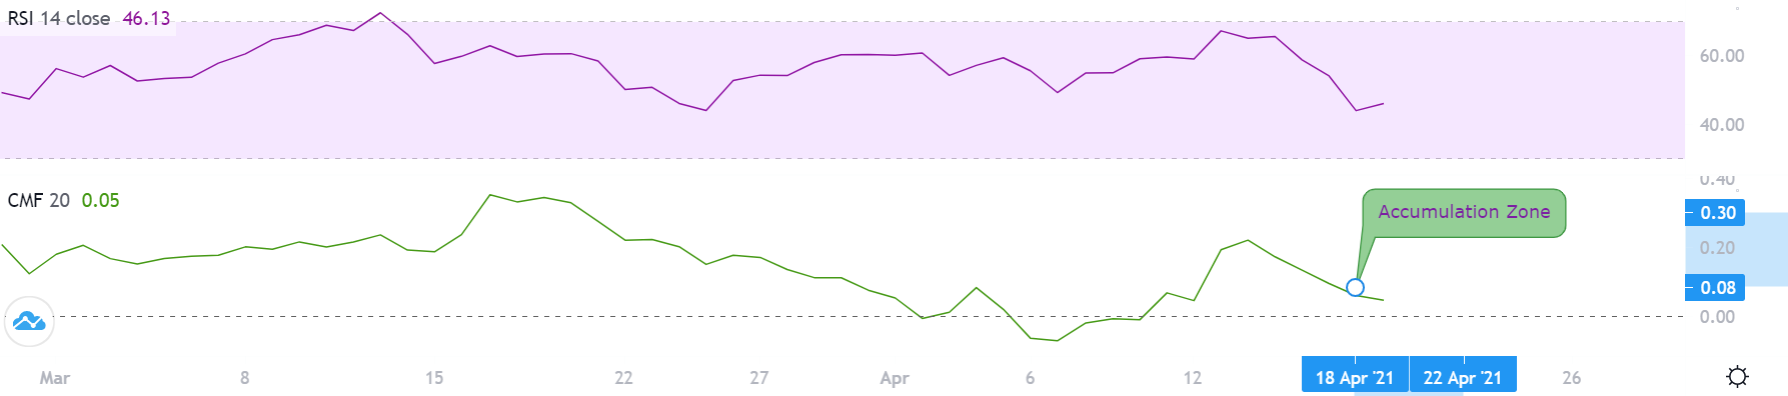Click the 0.00 CMF zero-line scale label

1717,317
